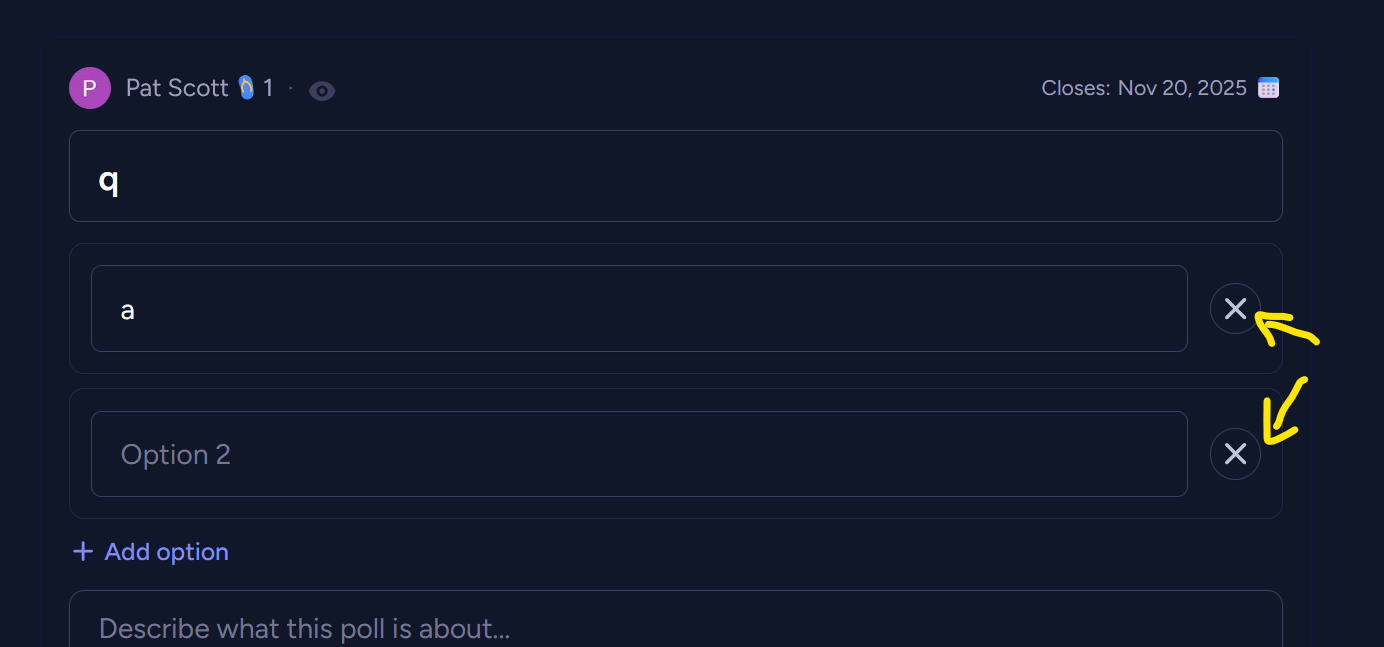This screenshot has width=1384, height=647.
Task: Click the 'Closes:' label
Action: [x=1075, y=88]
